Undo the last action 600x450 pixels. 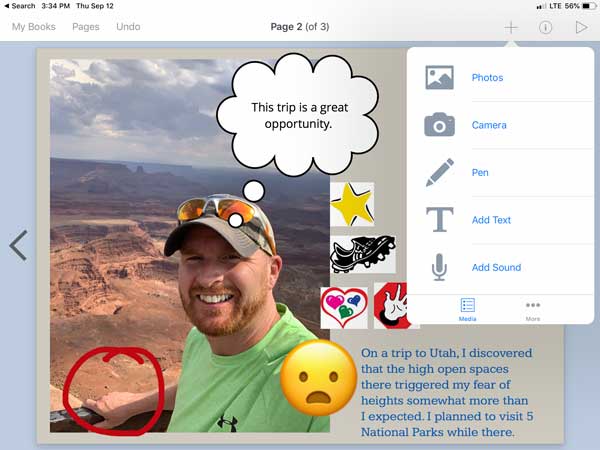pos(128,27)
